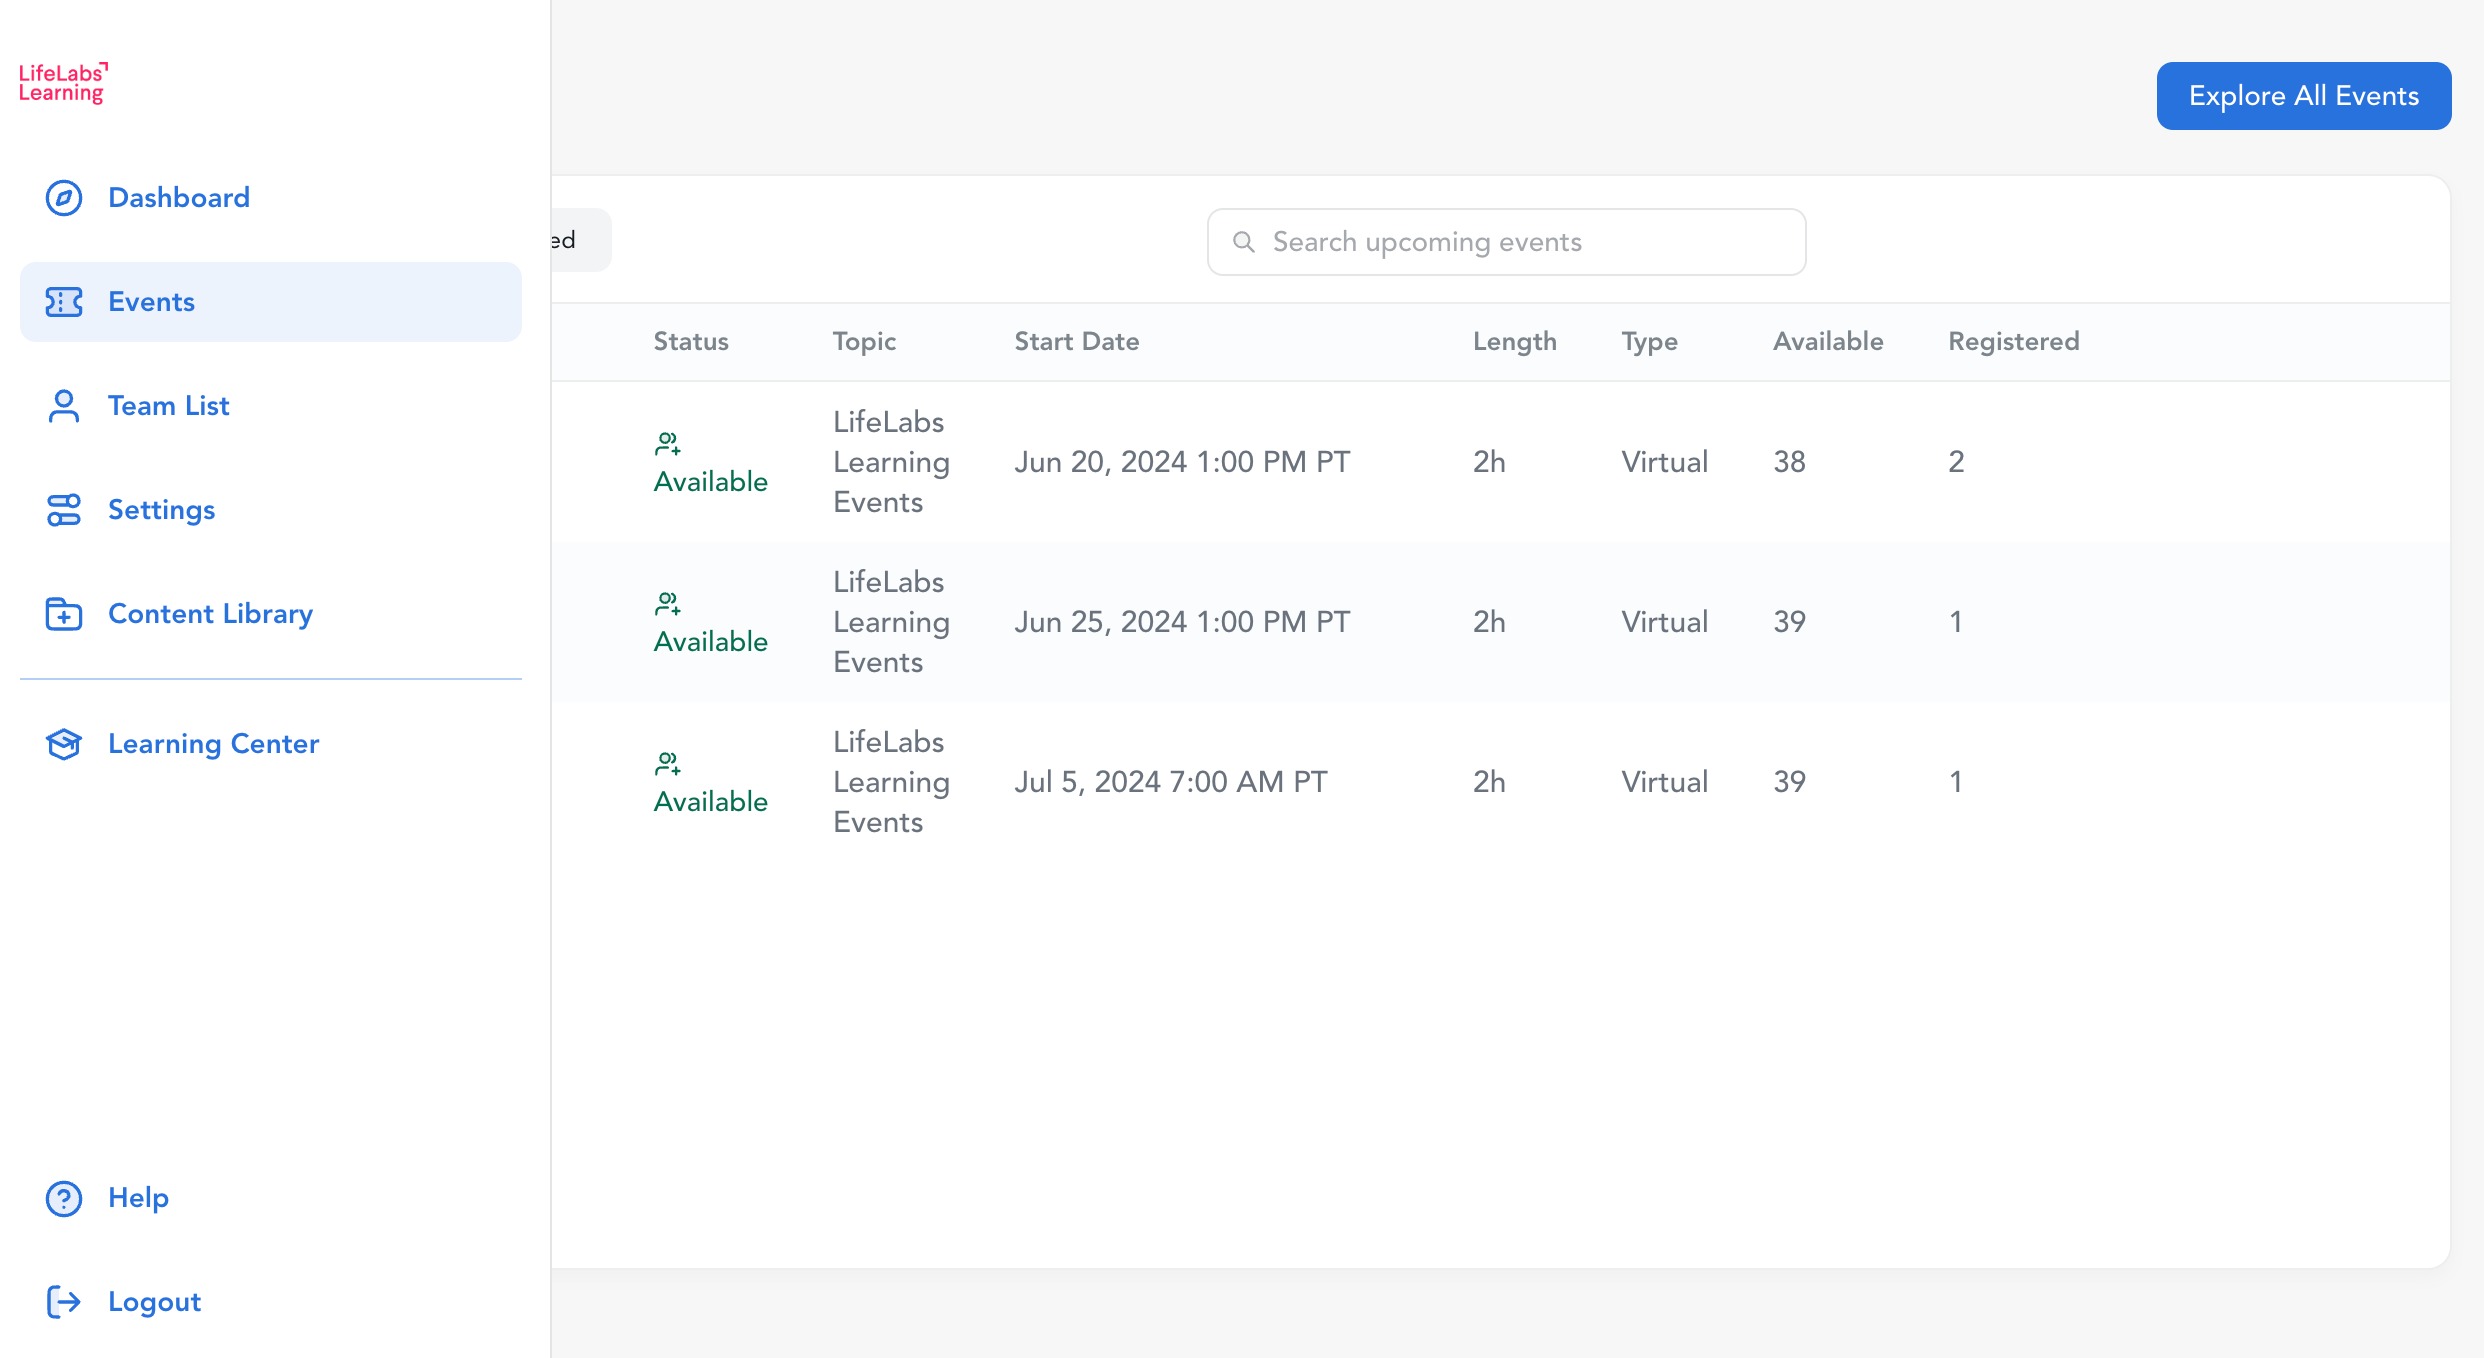Click the Available column header

[x=1829, y=342]
